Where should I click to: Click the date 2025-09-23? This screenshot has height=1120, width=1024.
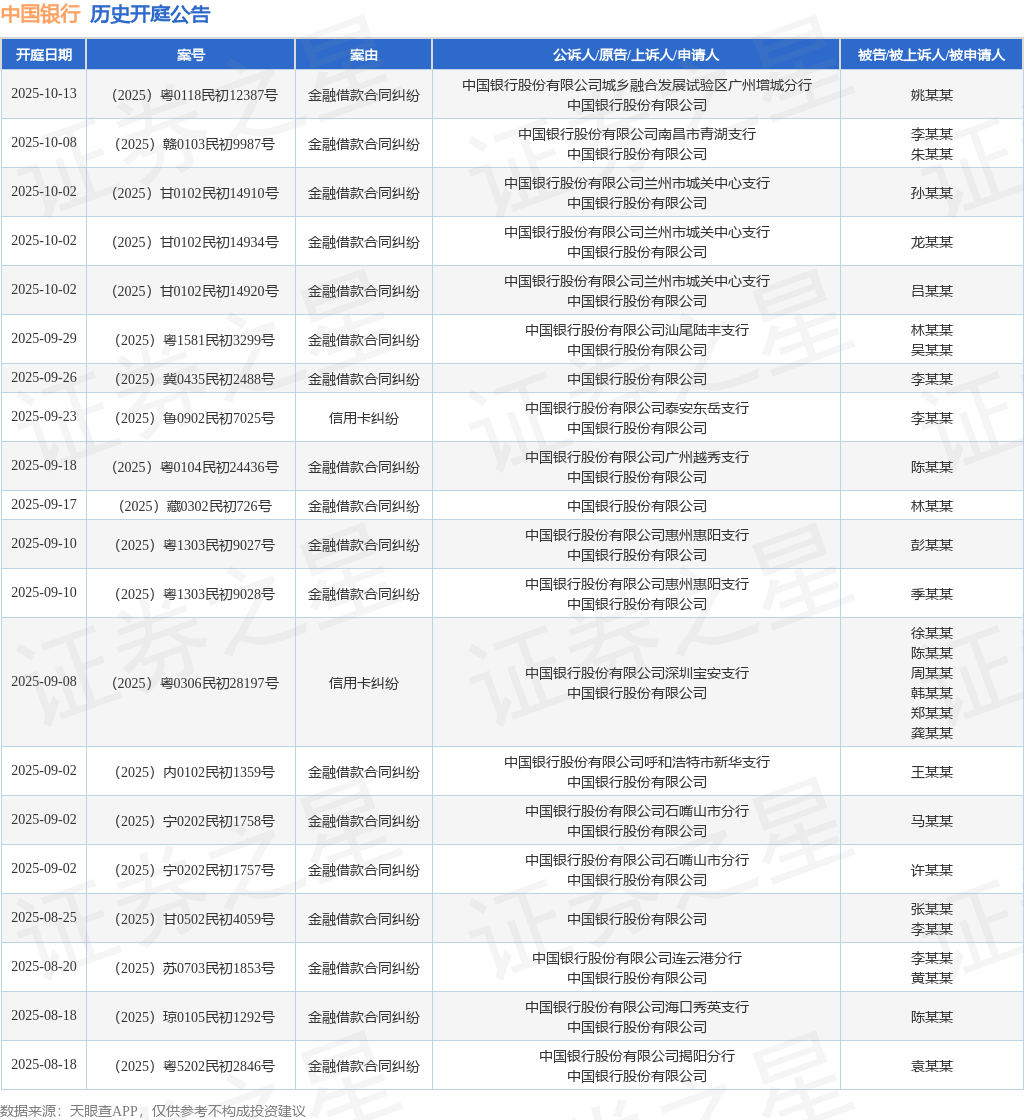44,416
